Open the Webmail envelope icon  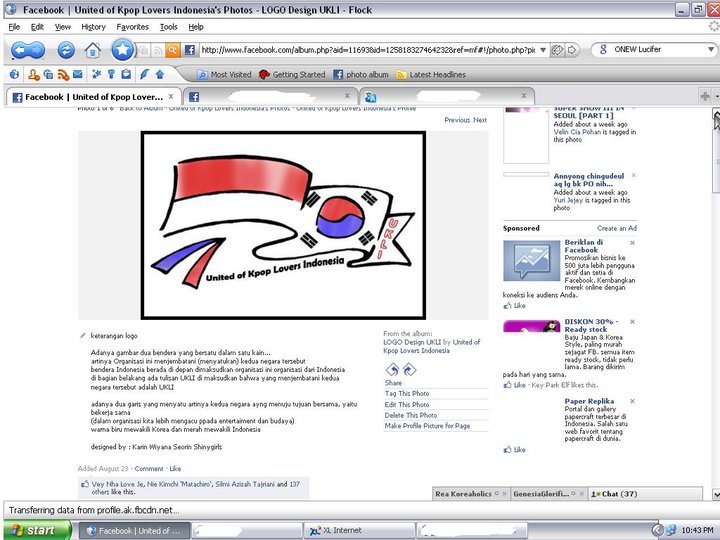point(78,74)
